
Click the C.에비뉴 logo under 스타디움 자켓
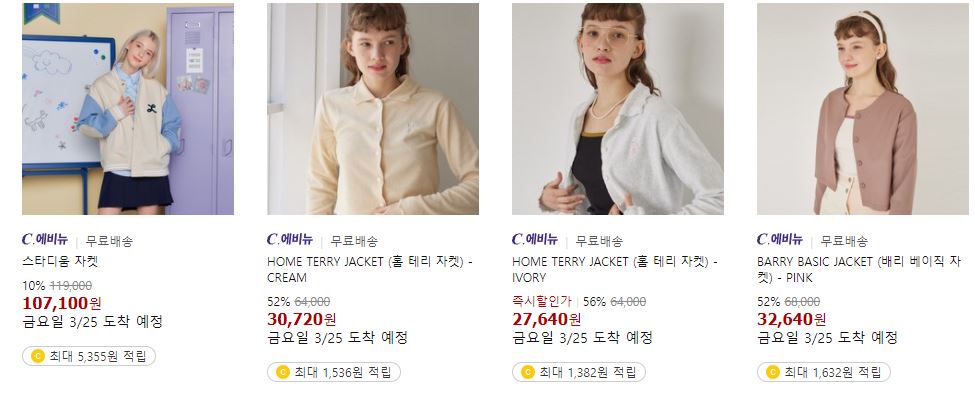45,239
